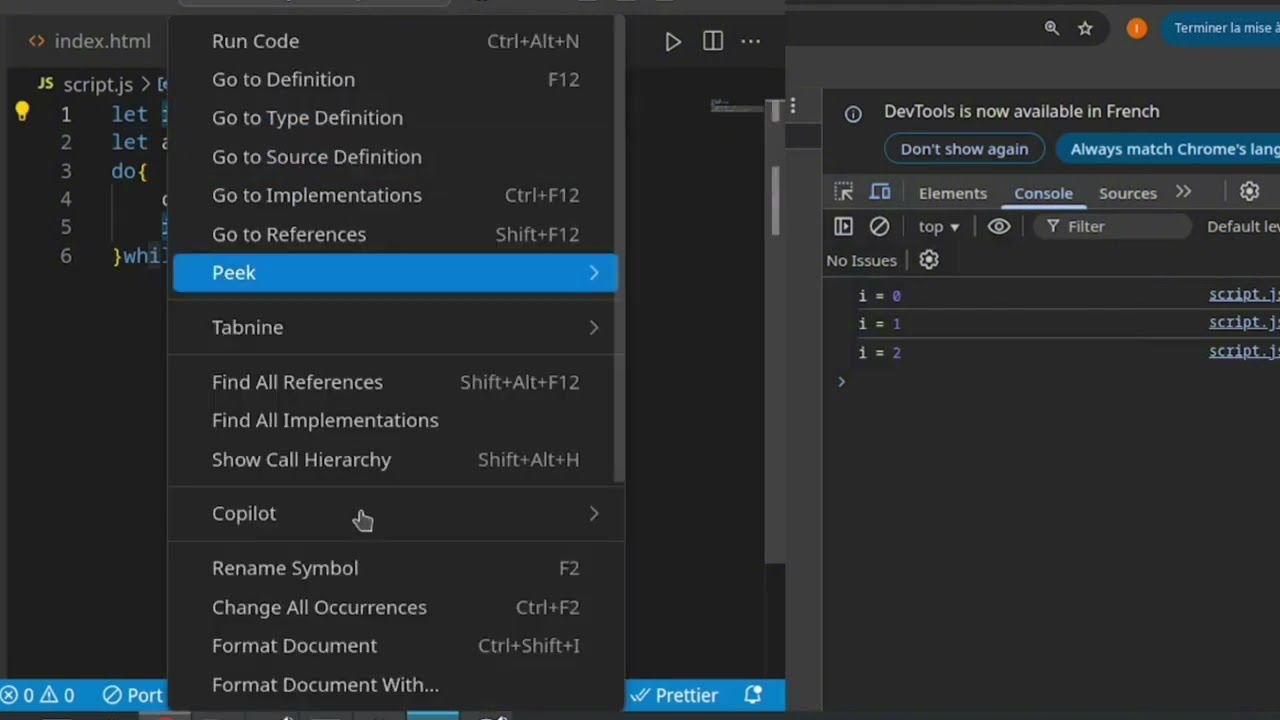
Task: Expand the console prompt arrow
Action: coord(841,381)
